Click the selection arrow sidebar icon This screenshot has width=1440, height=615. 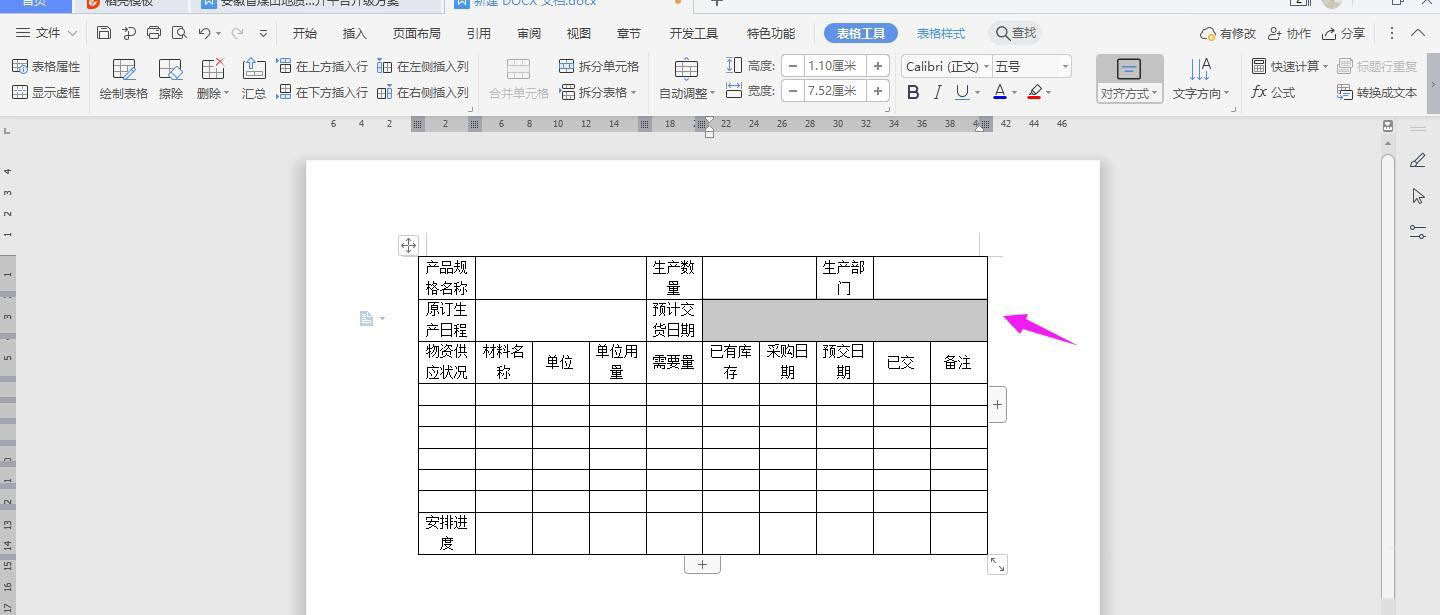click(1417, 196)
